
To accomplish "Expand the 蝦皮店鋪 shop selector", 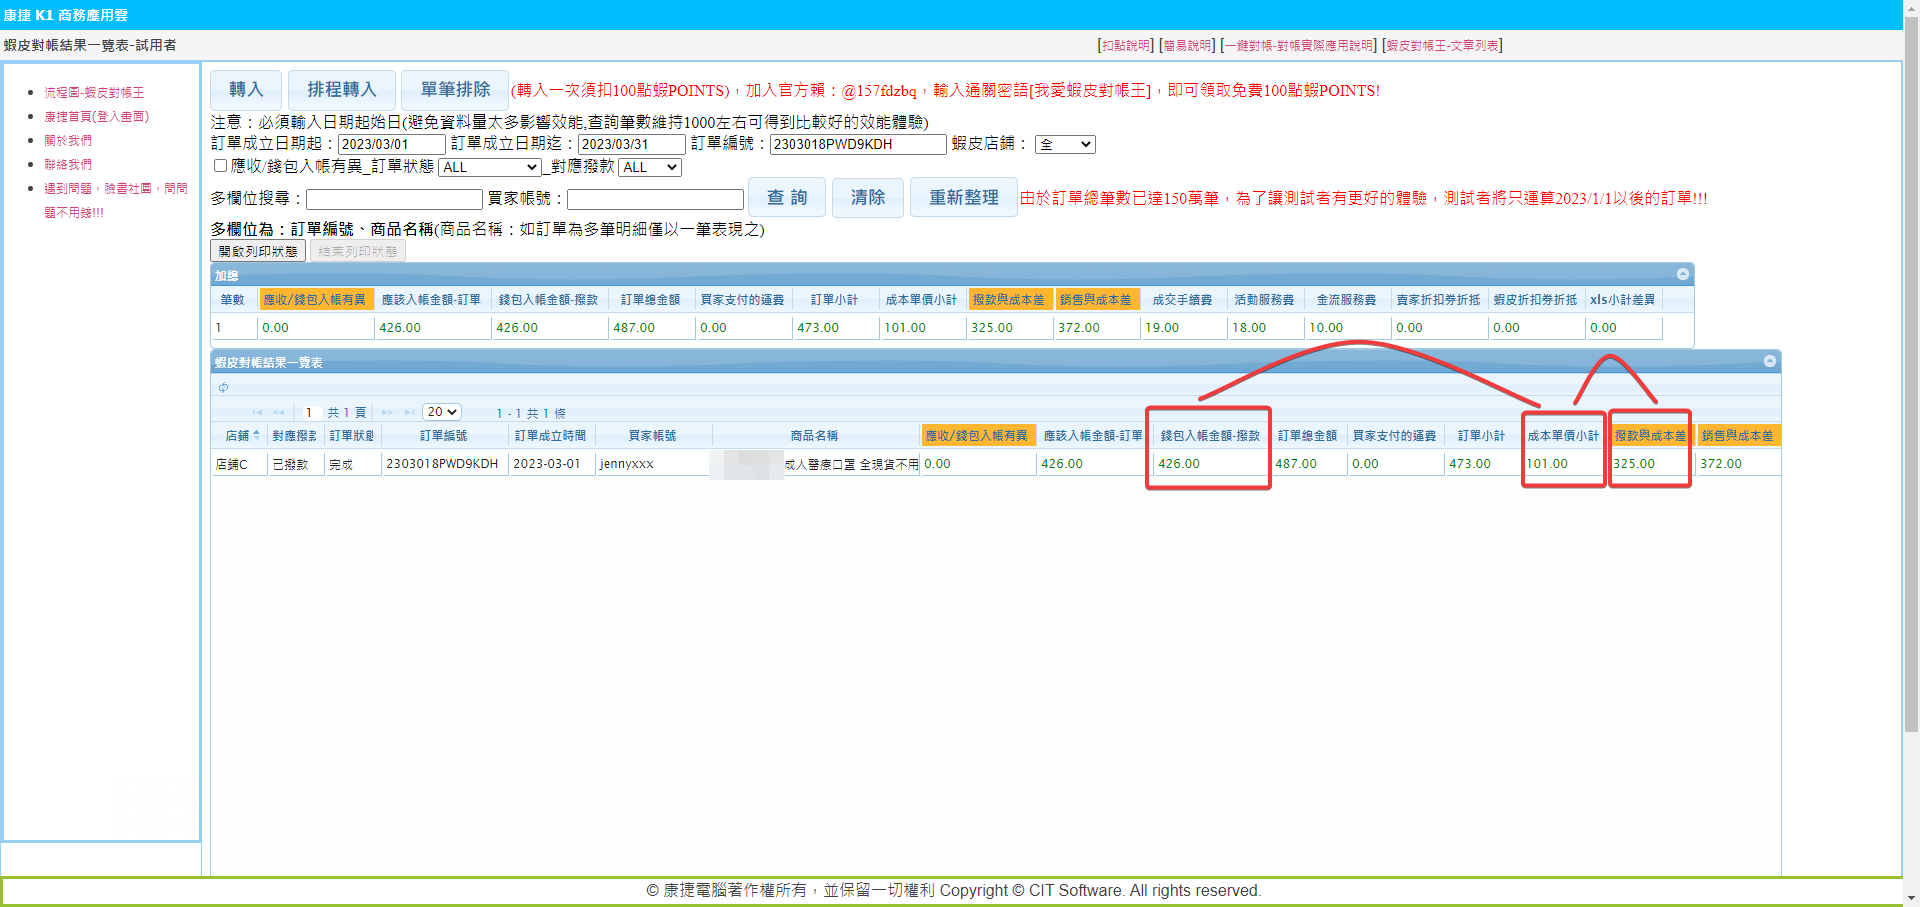I will [x=1065, y=144].
